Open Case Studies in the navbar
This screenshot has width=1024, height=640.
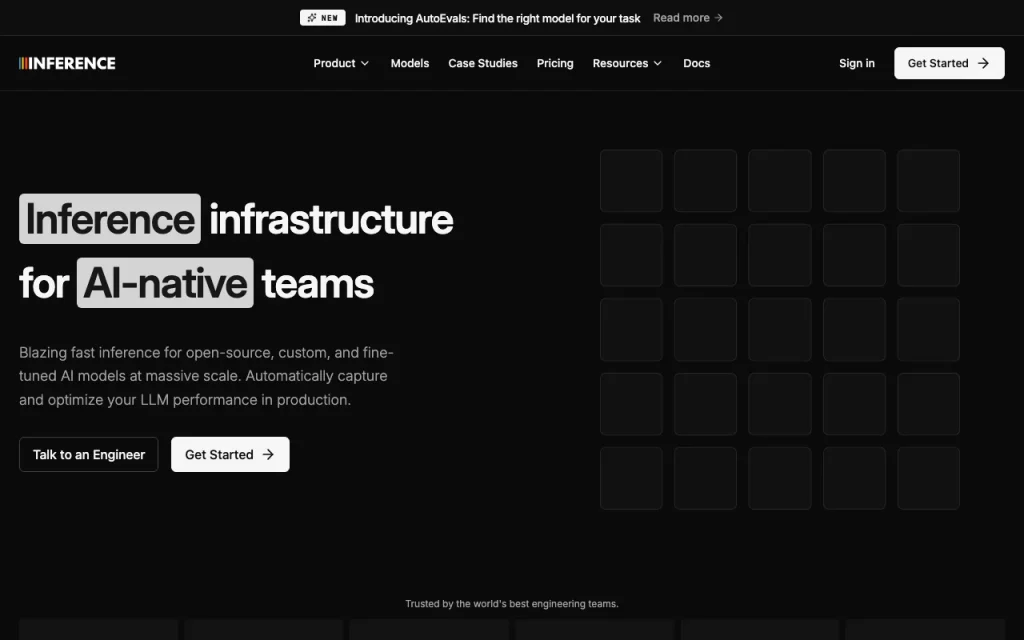[x=483, y=63]
